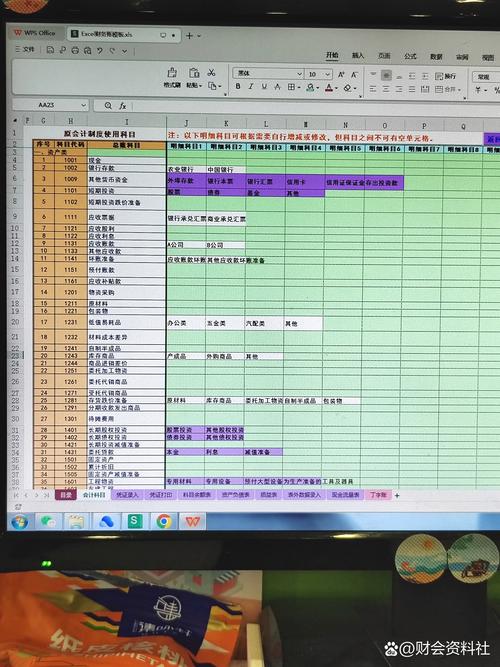Toggle Underline formatting
The image size is (500, 667).
(x=264, y=87)
